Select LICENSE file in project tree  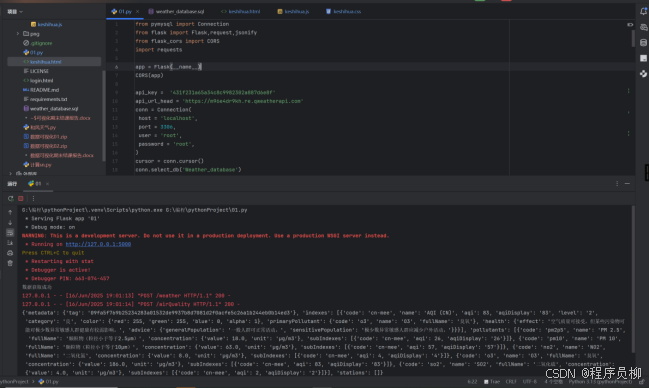coord(36,71)
